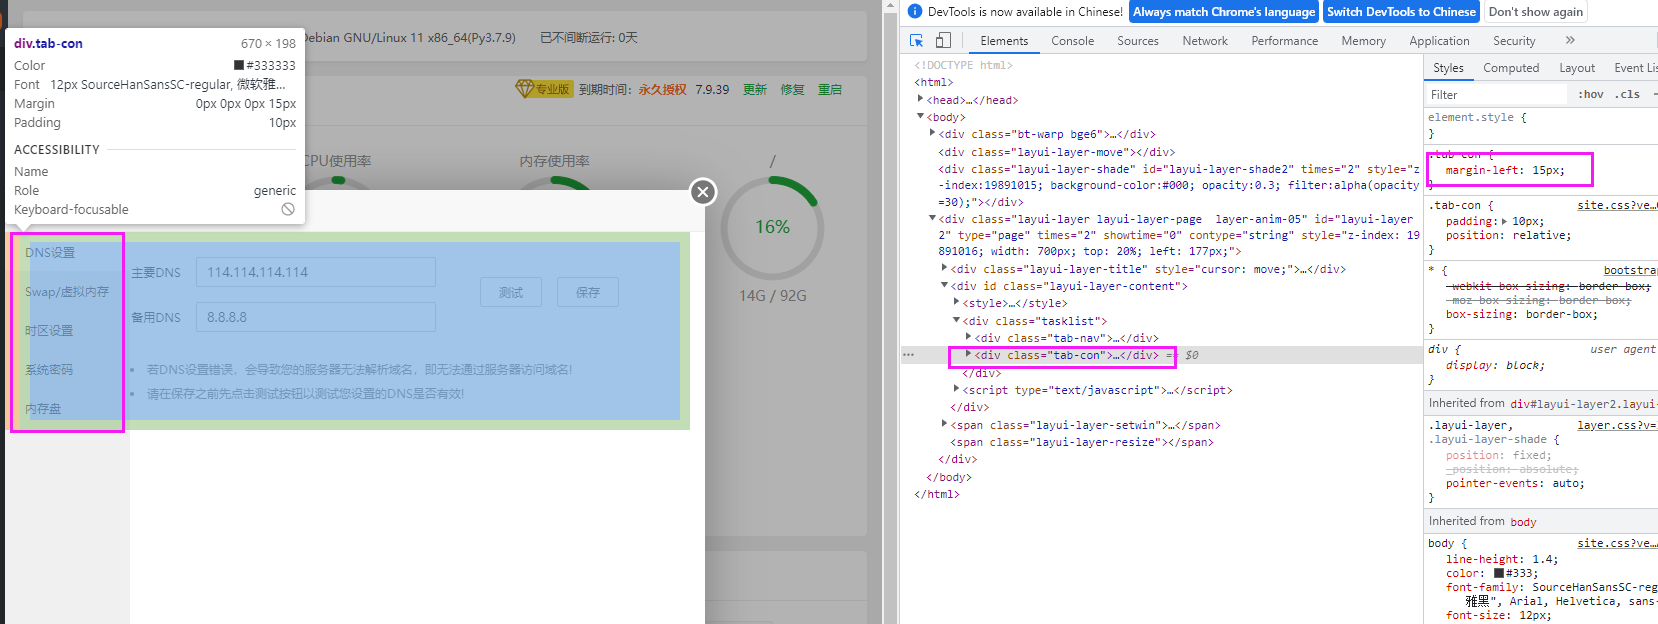
Task: Expand the bt-warp bge6 div node
Action: 933,133
